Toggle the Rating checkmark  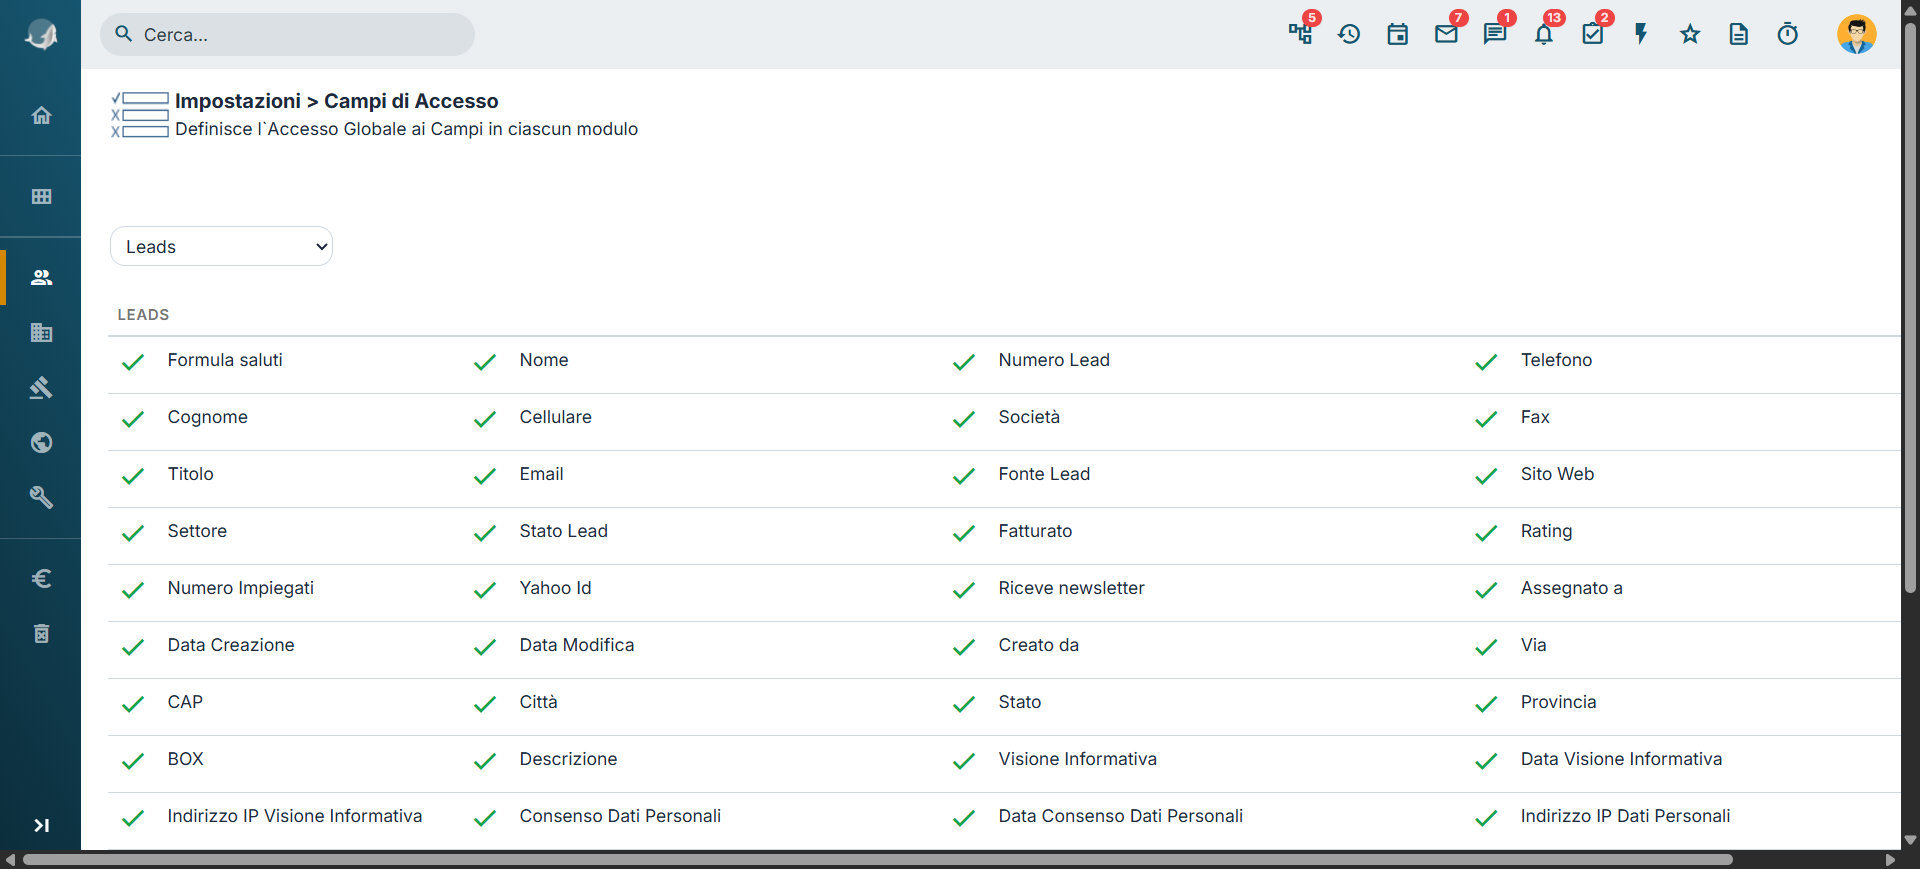point(1487,533)
